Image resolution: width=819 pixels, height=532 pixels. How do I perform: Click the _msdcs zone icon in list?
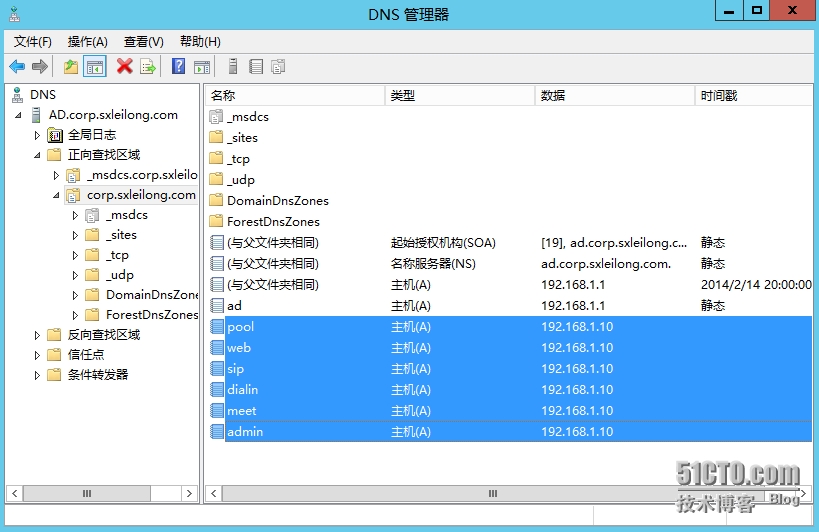coord(216,116)
